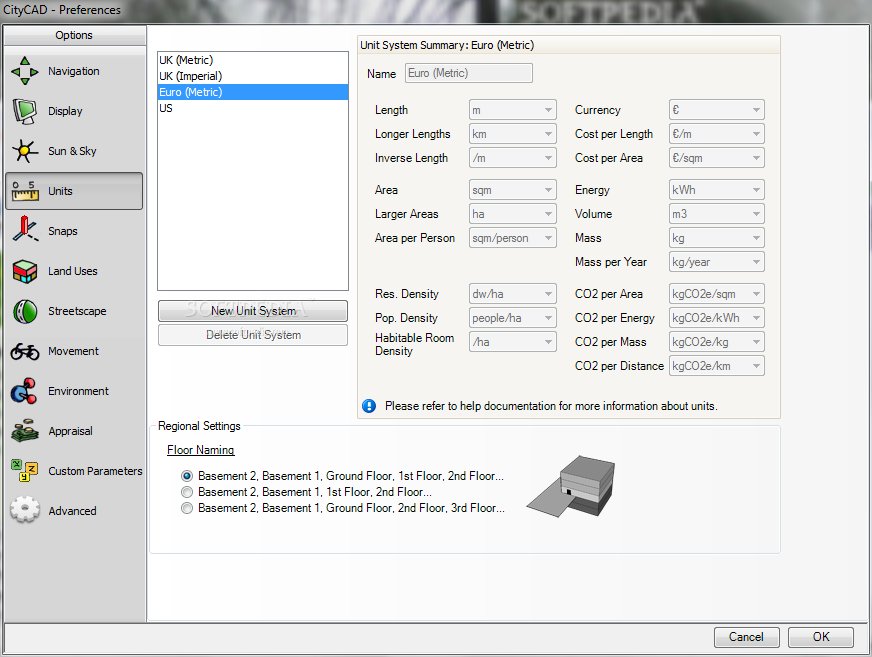Click the Custom Parameters XYZ icon
Image resolution: width=872 pixels, height=657 pixels.
24,471
